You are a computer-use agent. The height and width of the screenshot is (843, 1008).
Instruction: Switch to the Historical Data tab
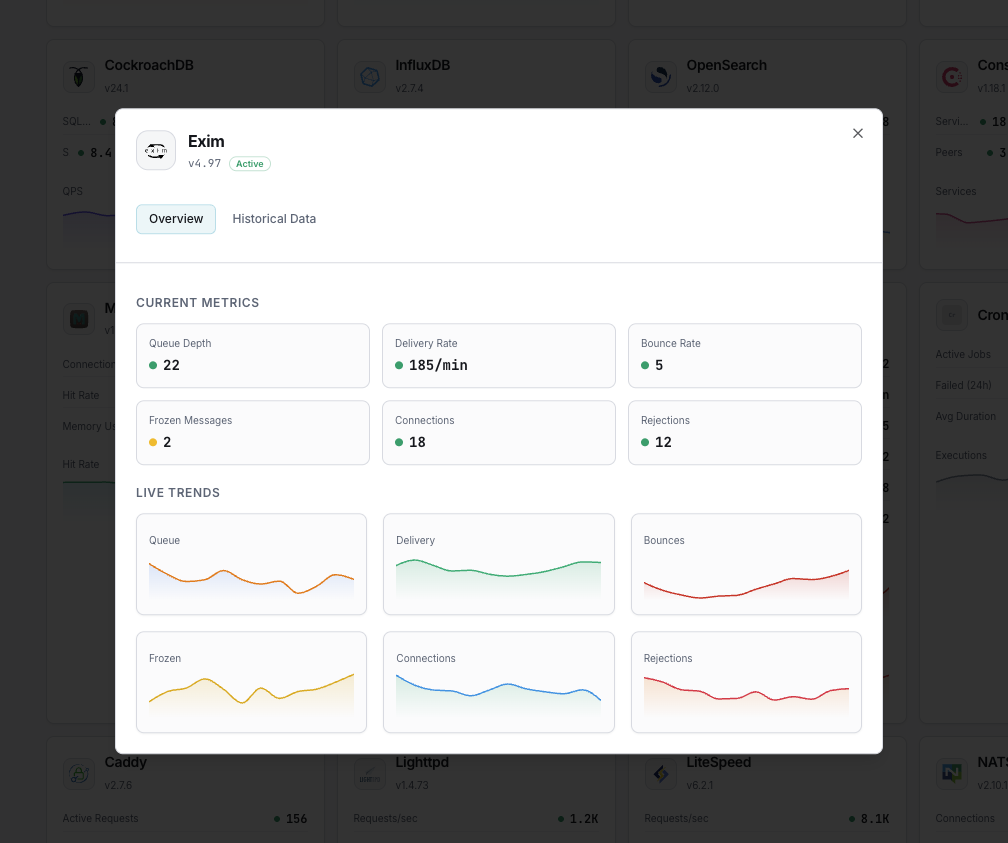coord(274,219)
